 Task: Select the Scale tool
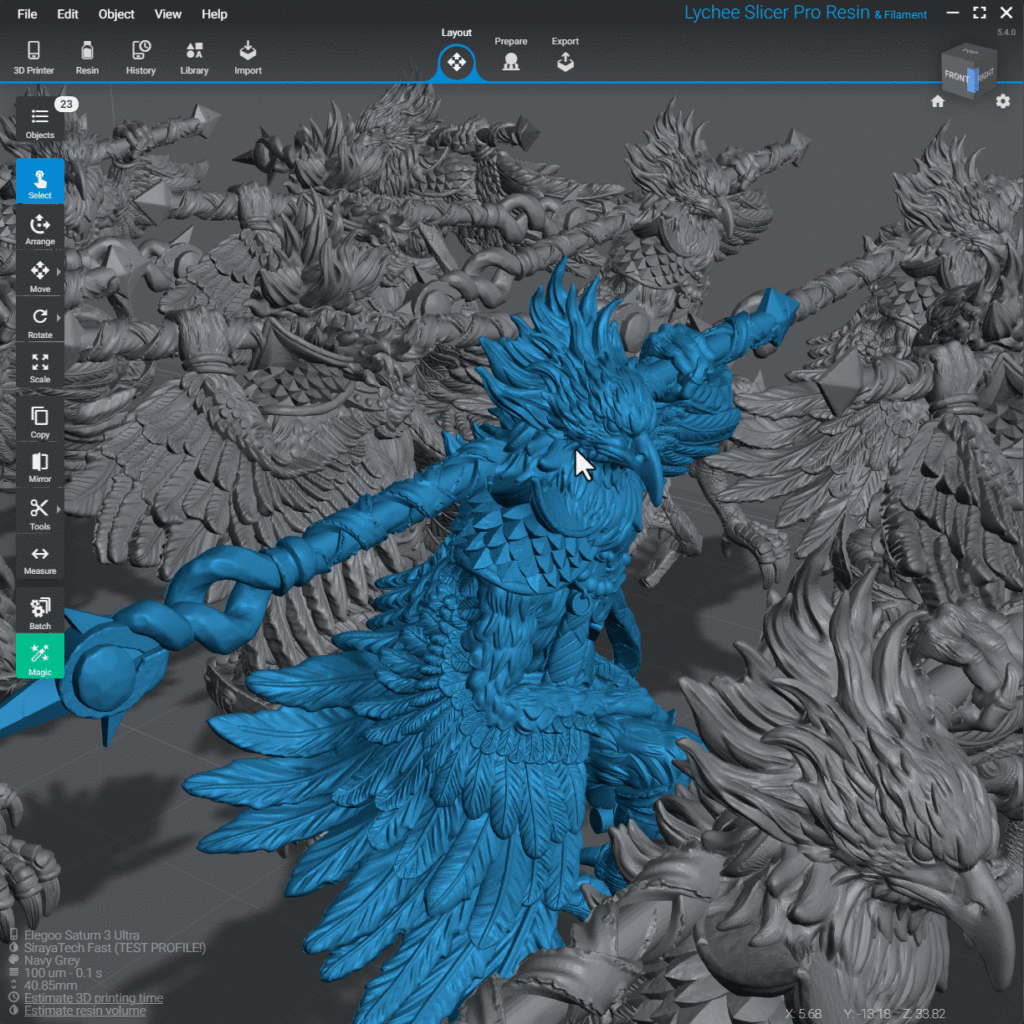tap(40, 367)
